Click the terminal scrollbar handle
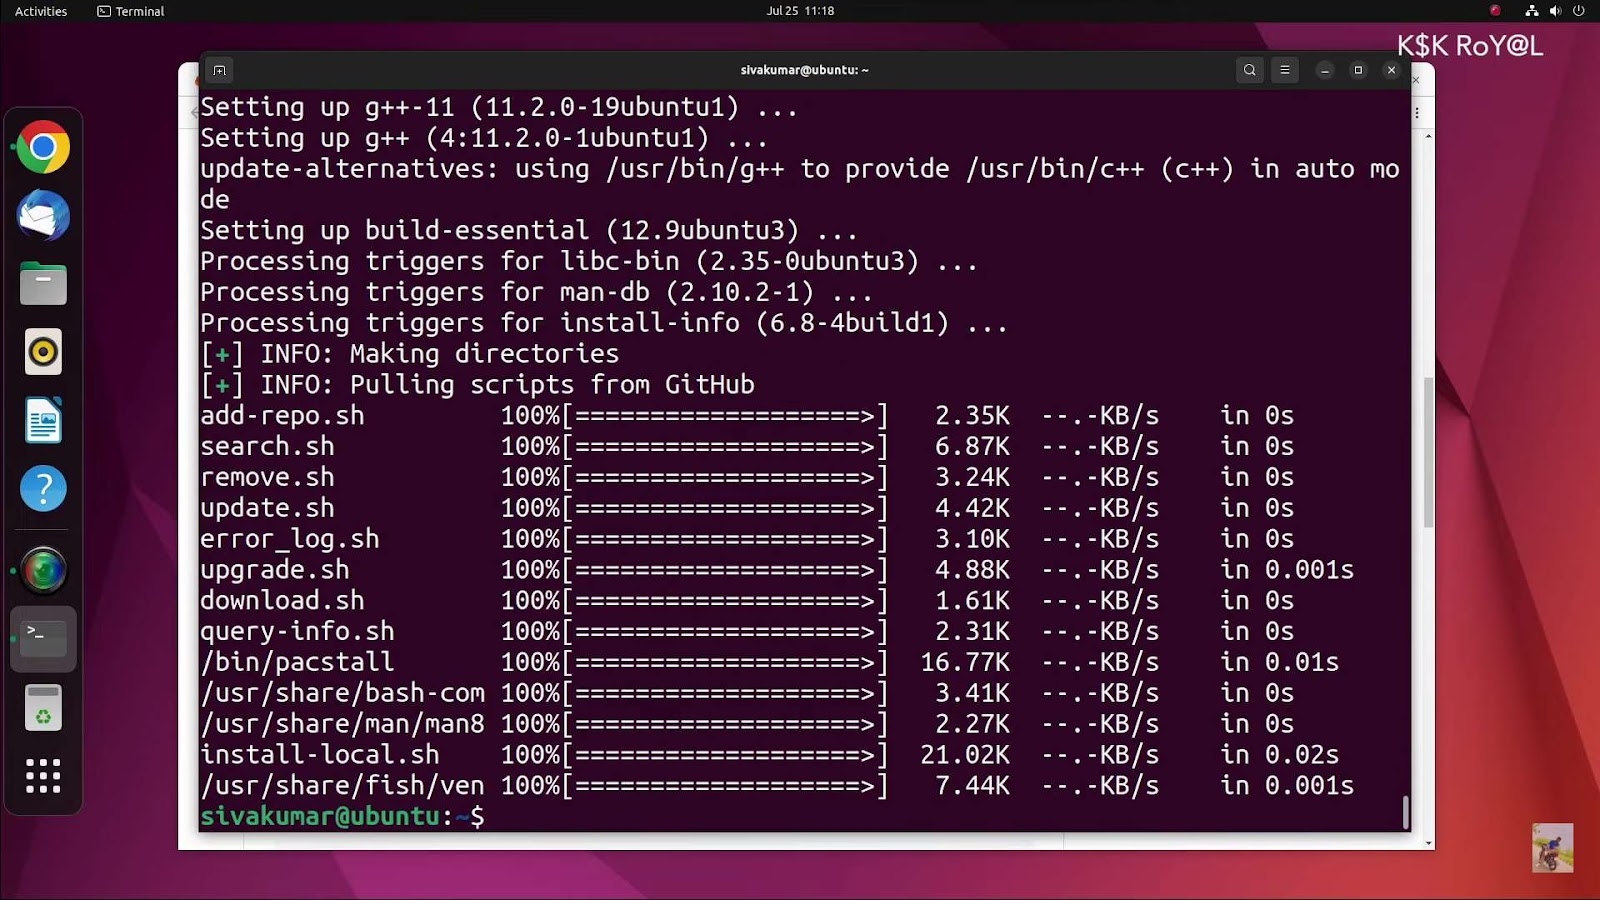The image size is (1600, 900). click(x=1406, y=812)
